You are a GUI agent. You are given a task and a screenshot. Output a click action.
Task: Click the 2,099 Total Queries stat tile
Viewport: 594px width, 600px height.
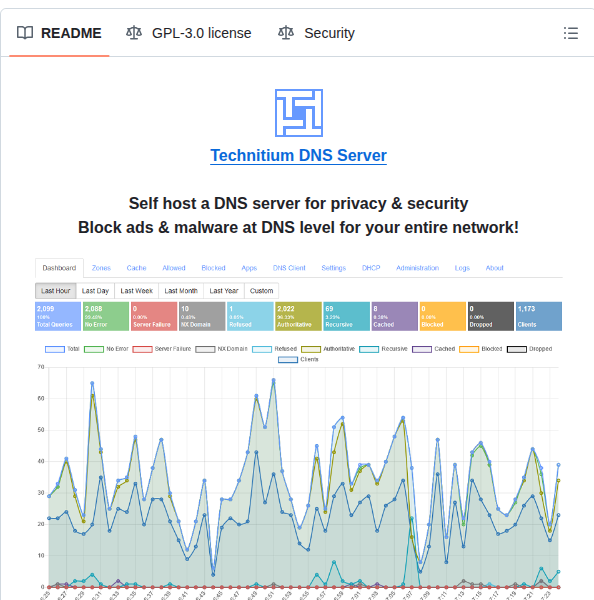pyautogui.click(x=58, y=316)
